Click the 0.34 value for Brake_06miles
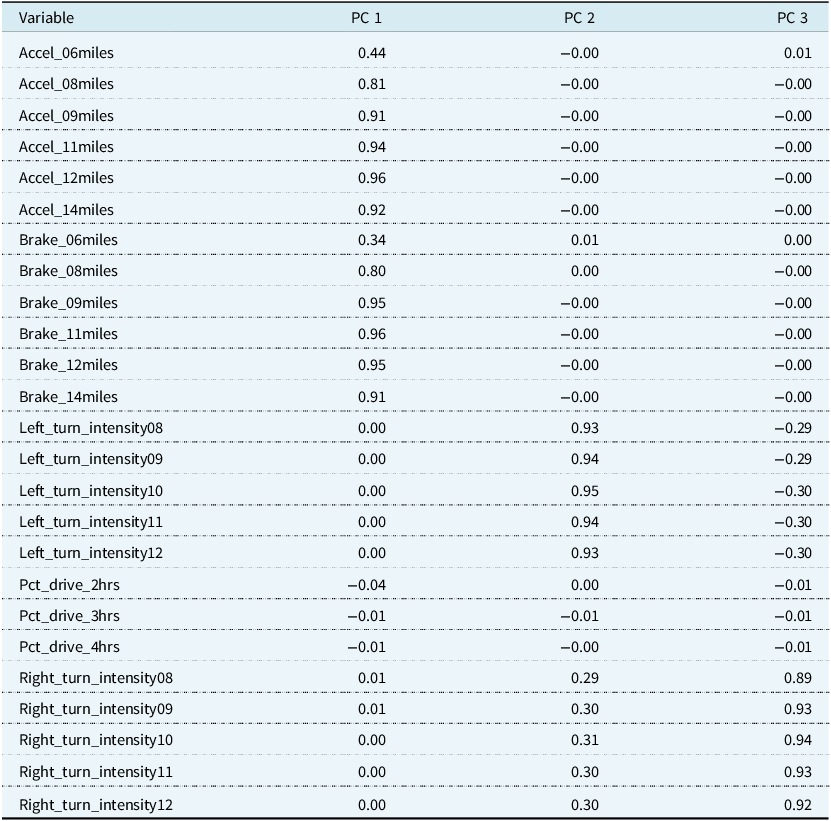The height and width of the screenshot is (821, 831). click(x=372, y=240)
